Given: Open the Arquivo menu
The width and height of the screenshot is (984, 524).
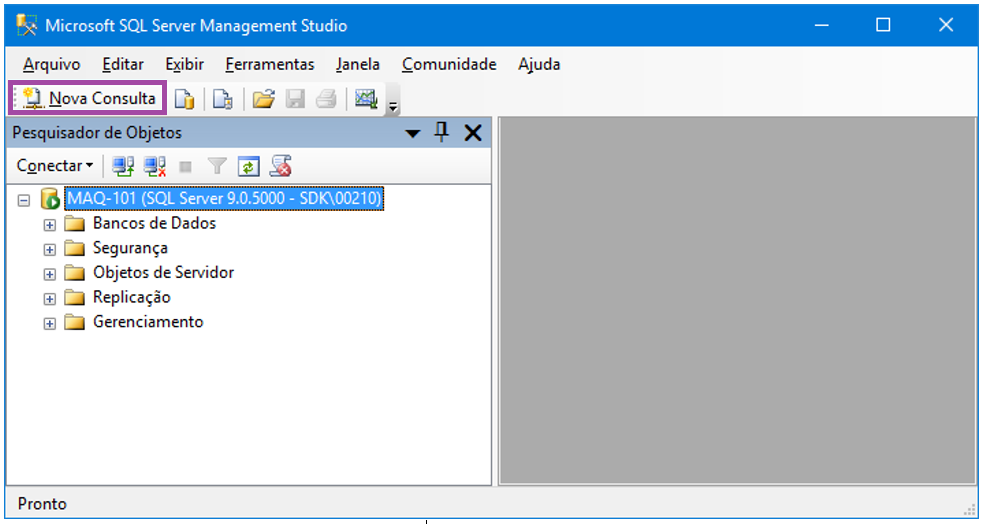Looking at the screenshot, I should pos(51,64).
